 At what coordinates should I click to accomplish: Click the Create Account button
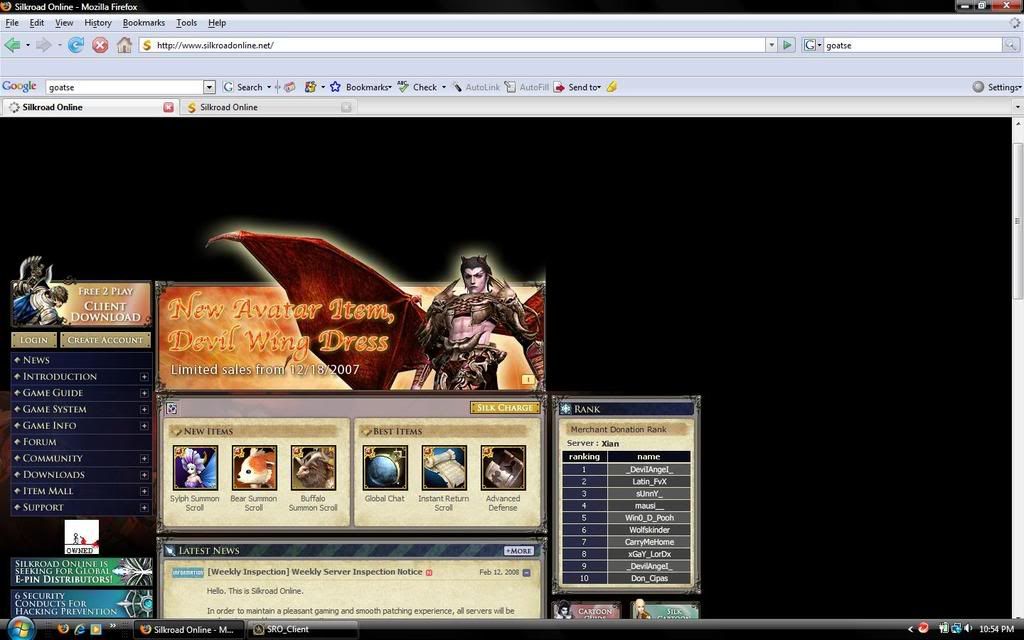coord(105,340)
